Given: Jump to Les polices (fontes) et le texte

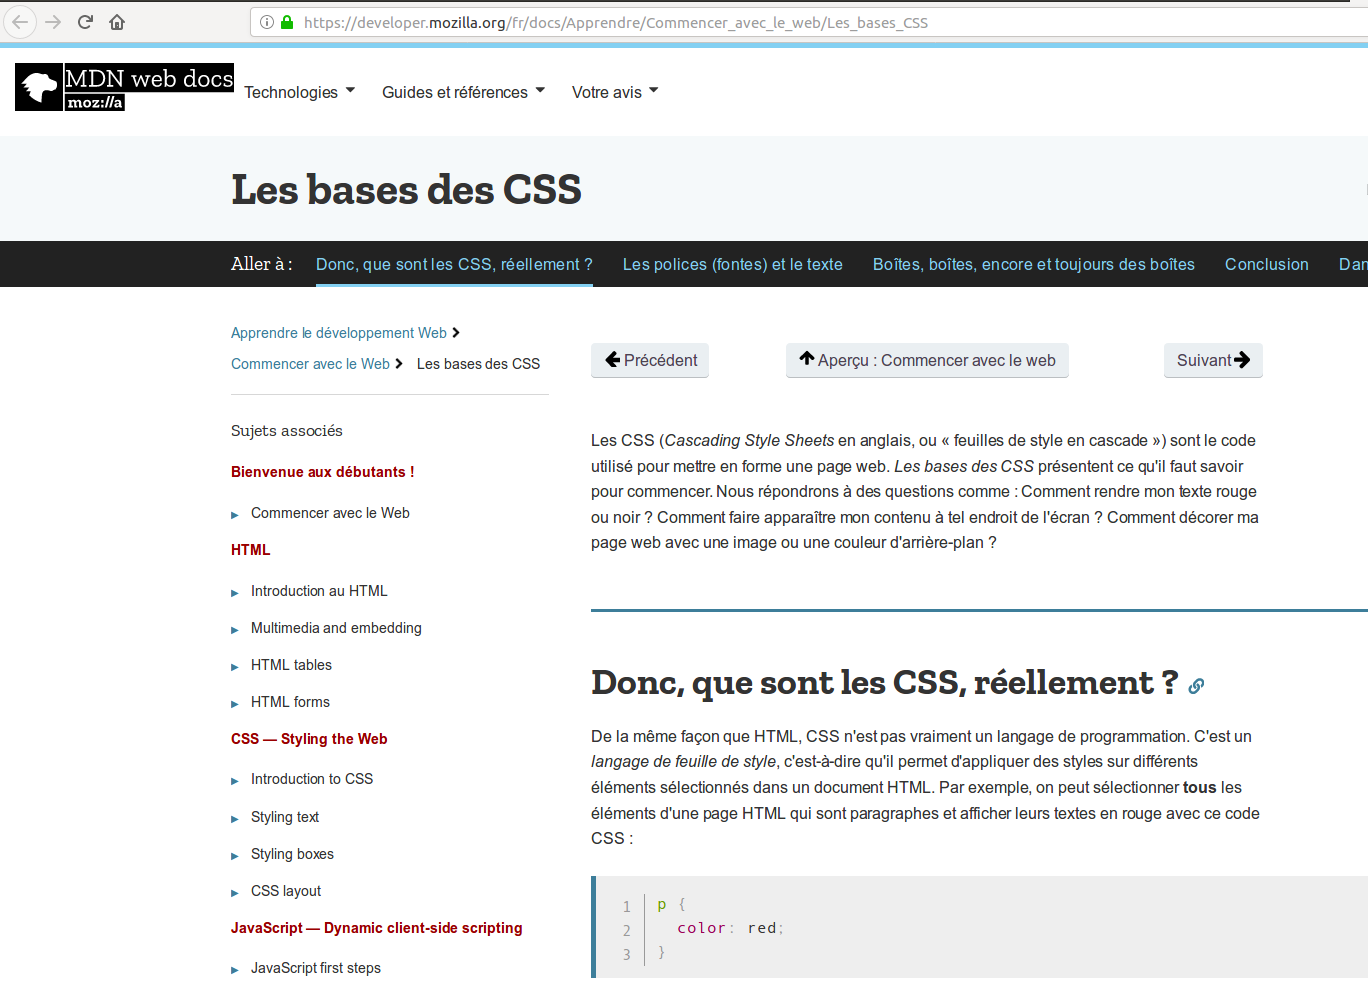Looking at the screenshot, I should [732, 264].
